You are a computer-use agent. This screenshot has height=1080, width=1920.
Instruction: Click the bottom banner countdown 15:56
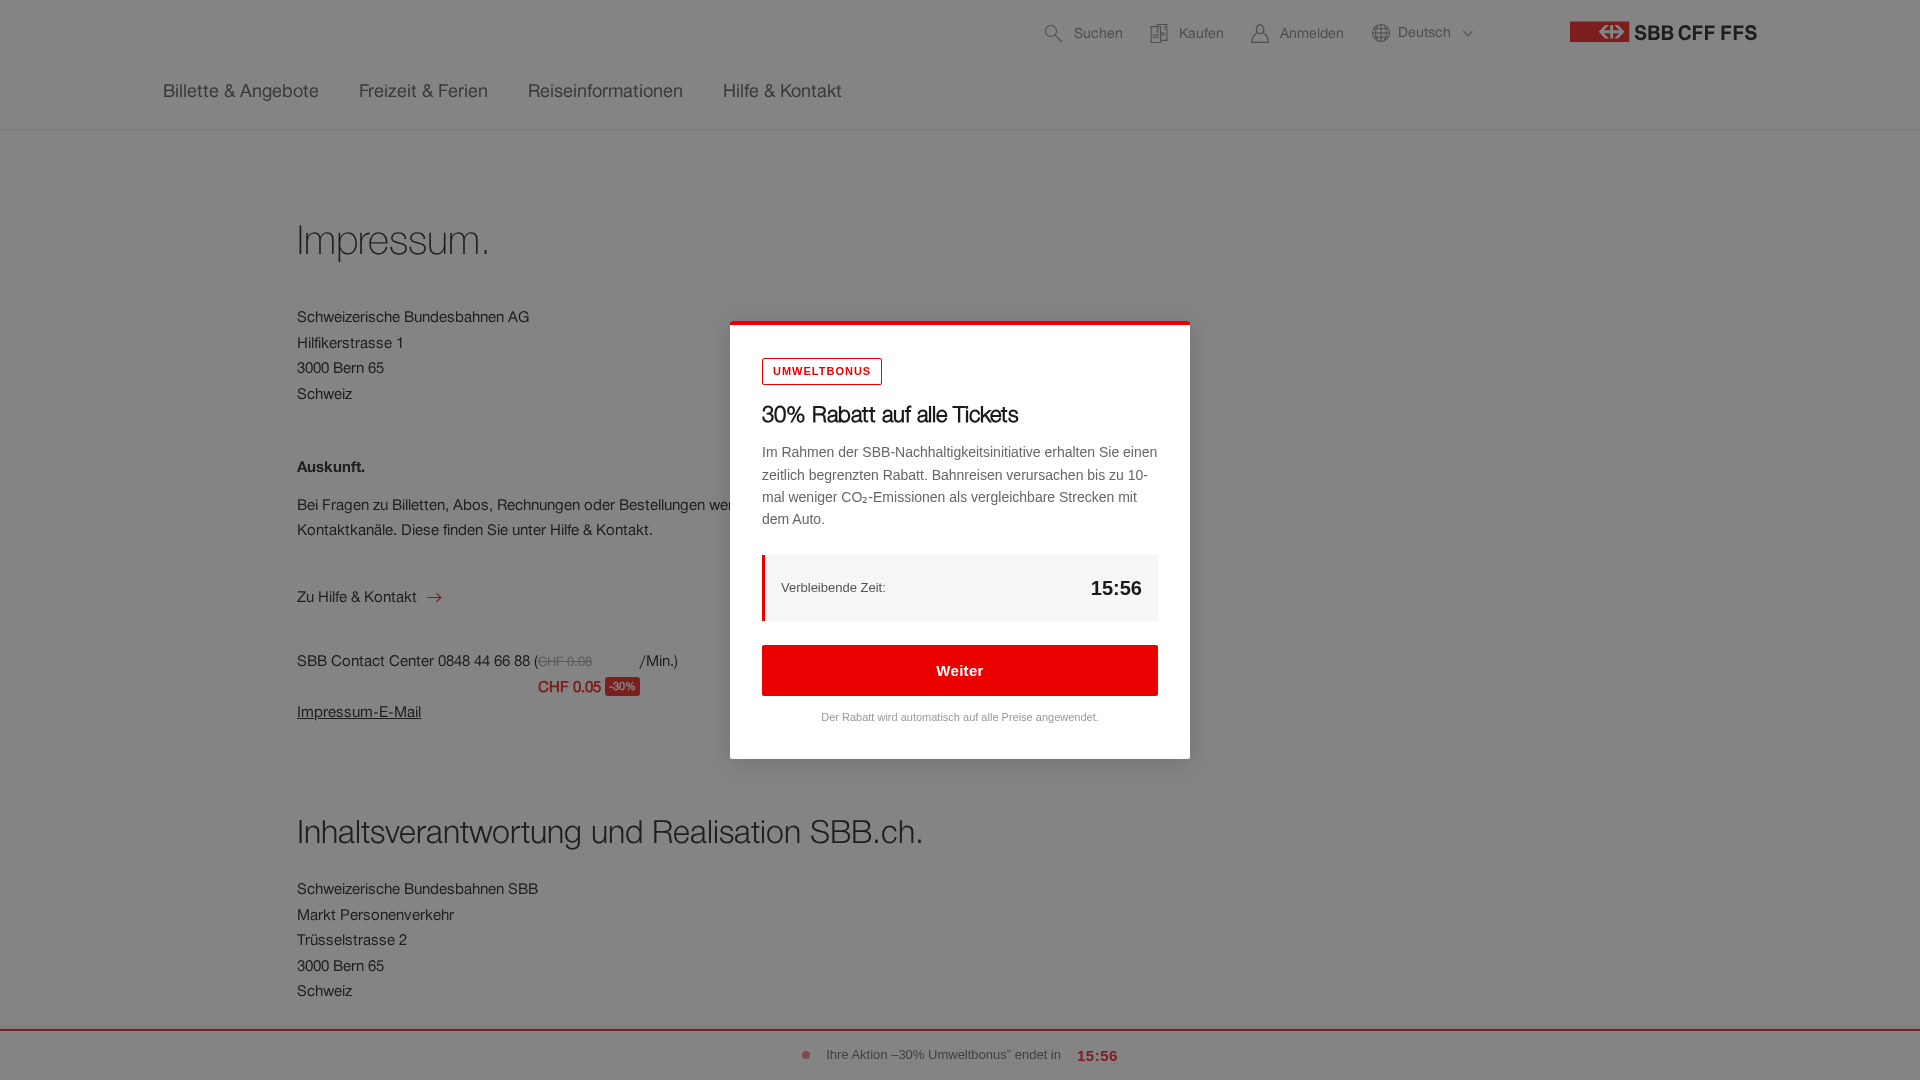pyautogui.click(x=1097, y=1056)
